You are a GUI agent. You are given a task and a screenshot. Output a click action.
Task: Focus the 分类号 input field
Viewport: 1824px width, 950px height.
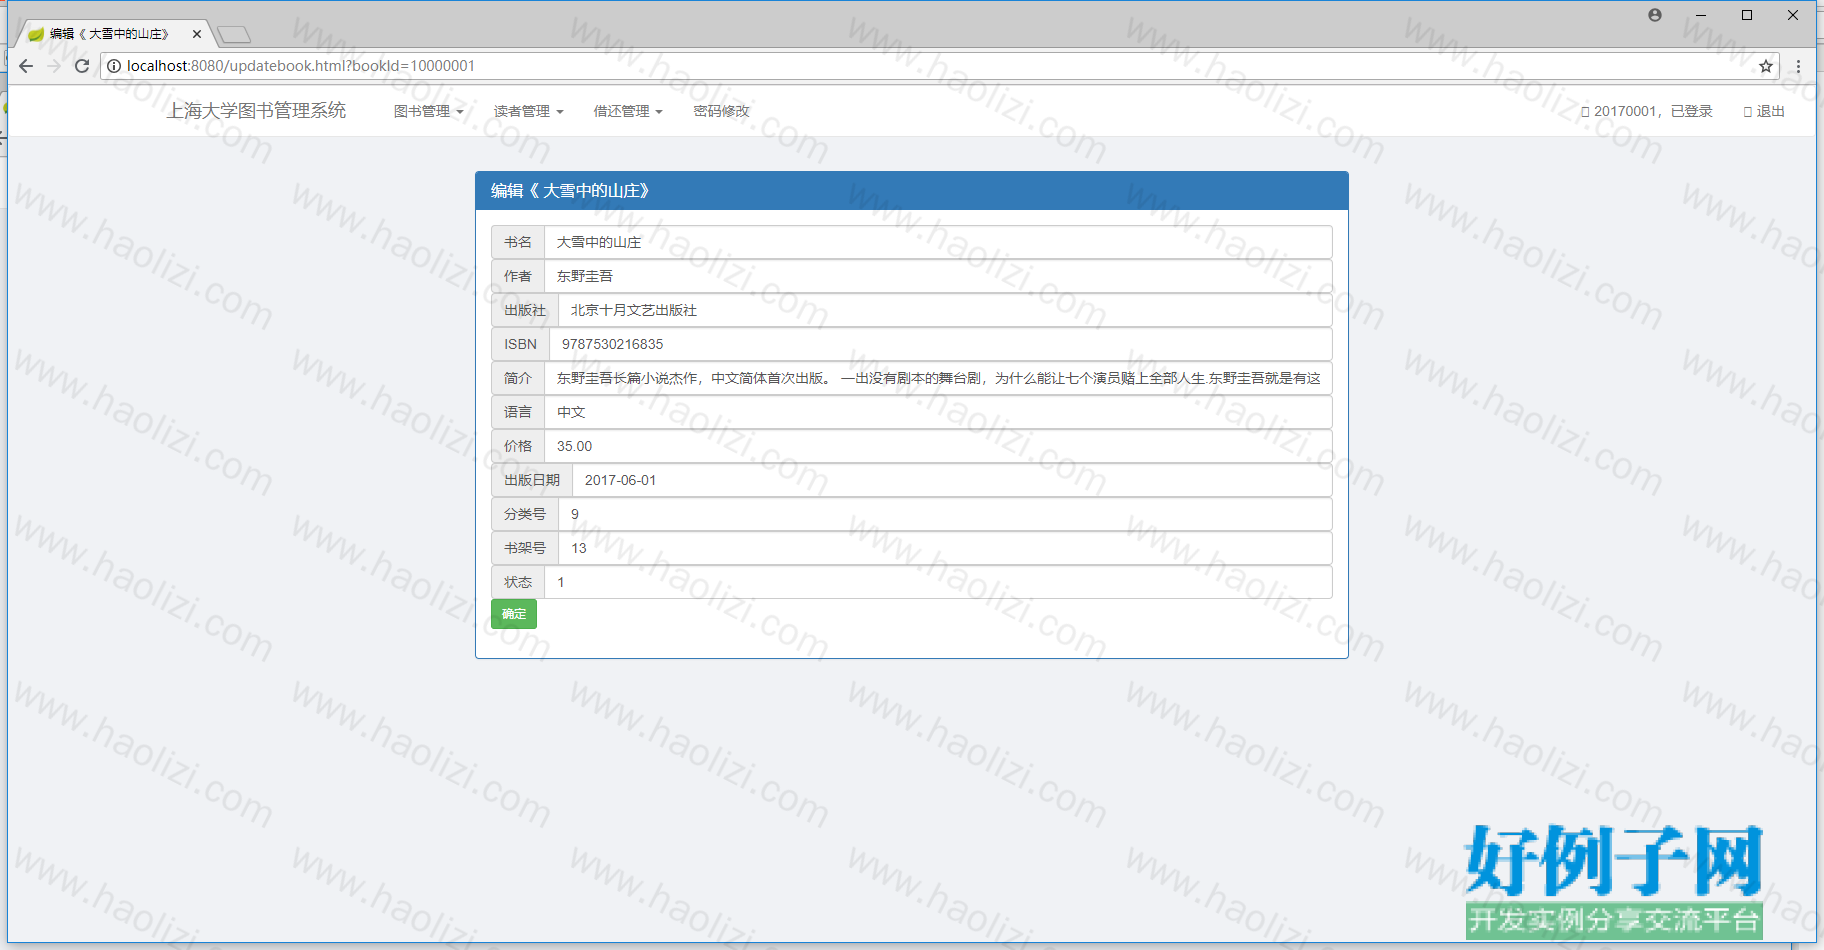(945, 514)
